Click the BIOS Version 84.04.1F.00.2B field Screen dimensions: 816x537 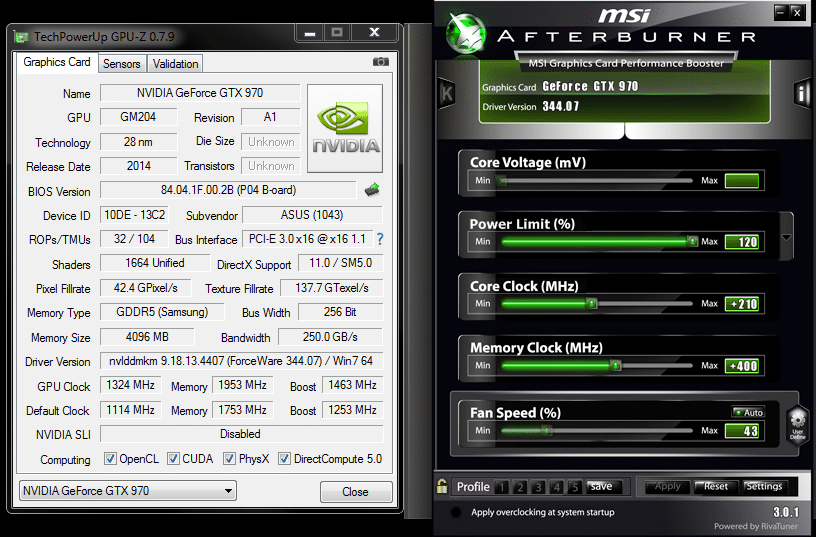click(228, 190)
